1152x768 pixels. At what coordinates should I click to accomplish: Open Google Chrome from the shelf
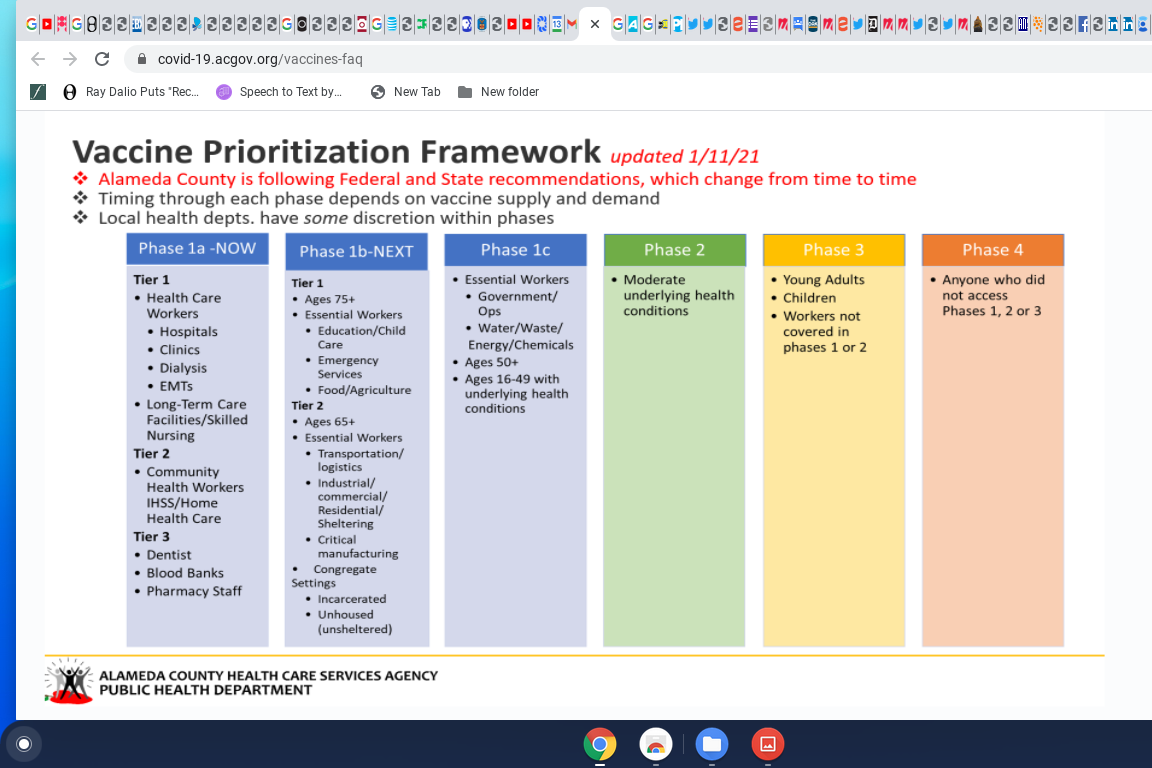click(600, 744)
